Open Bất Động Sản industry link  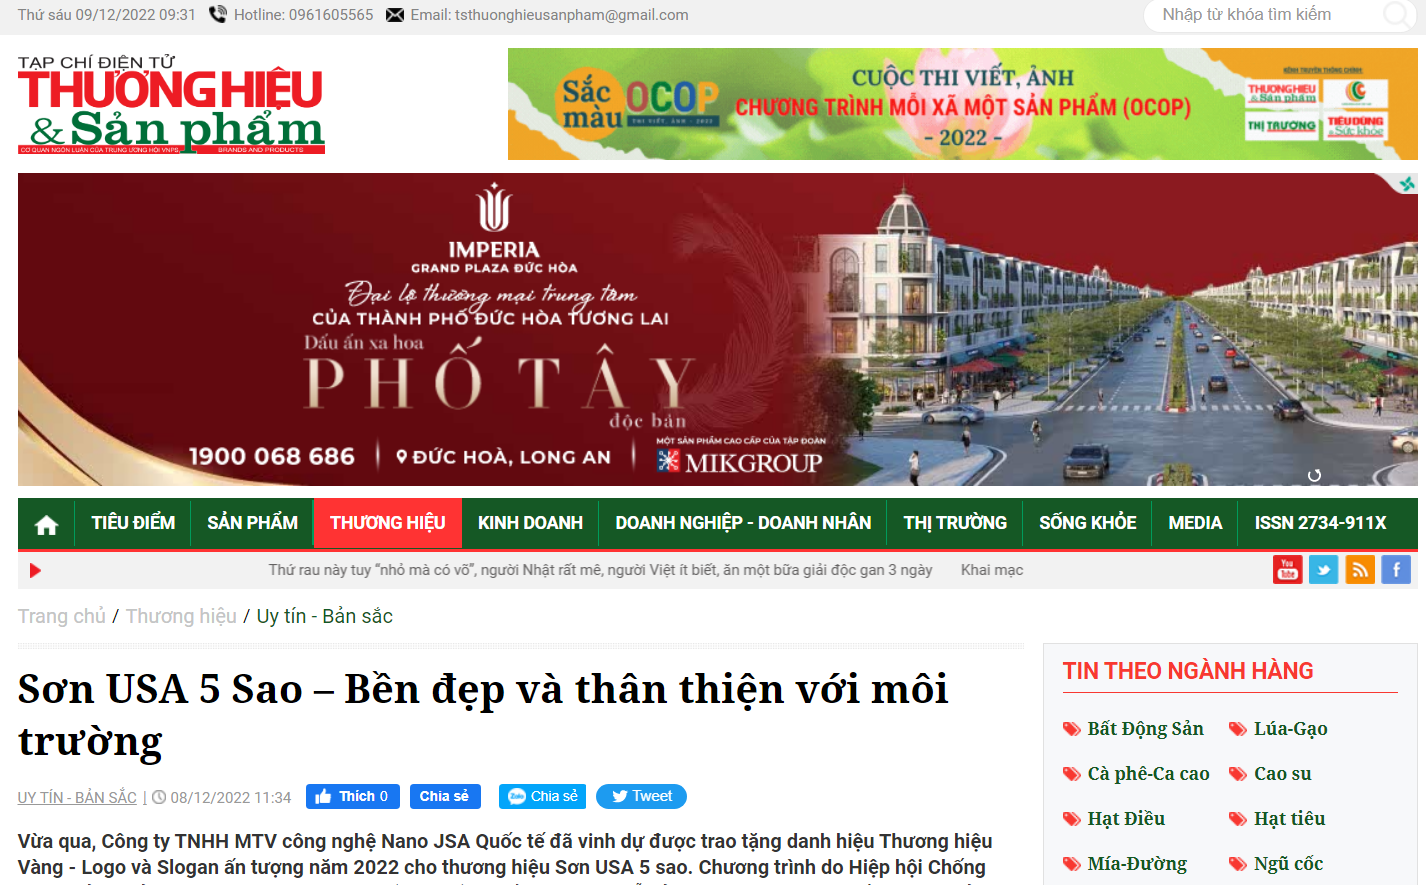[1146, 729]
